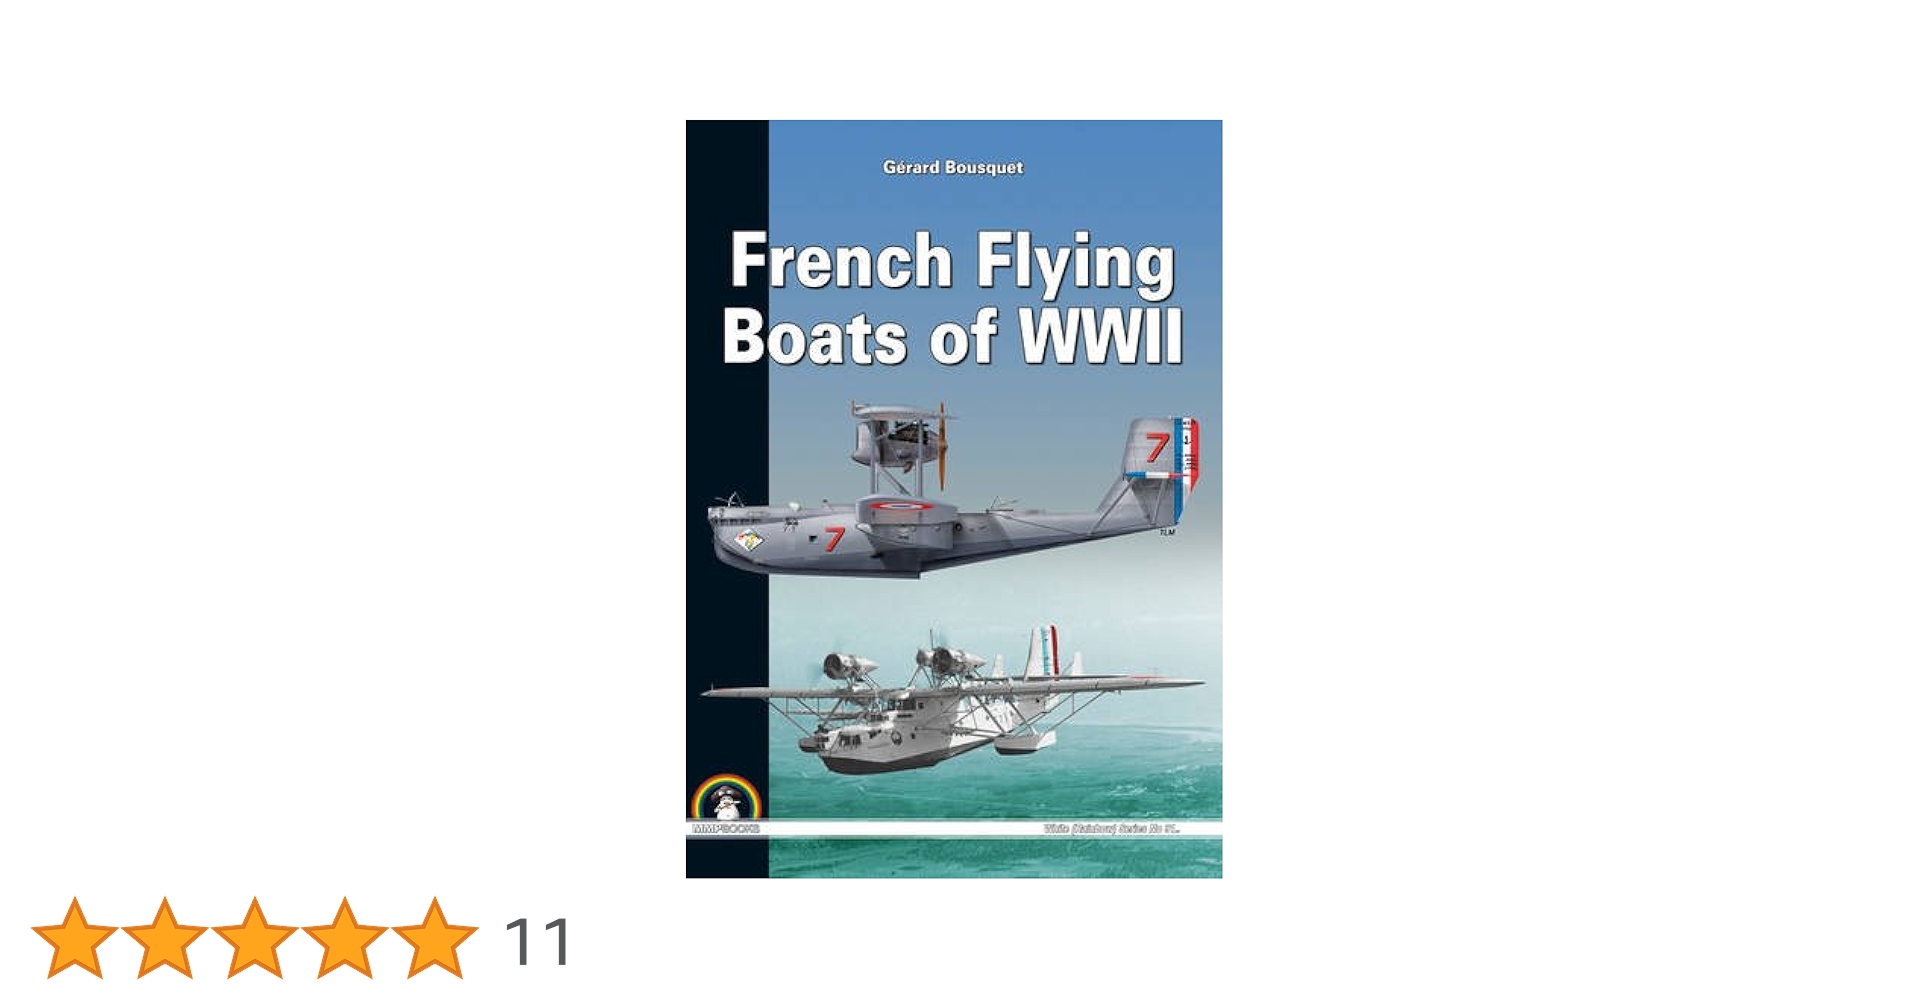Click the MMPBOOKS text under the logo
1910x1000 pixels.
(x=726, y=829)
